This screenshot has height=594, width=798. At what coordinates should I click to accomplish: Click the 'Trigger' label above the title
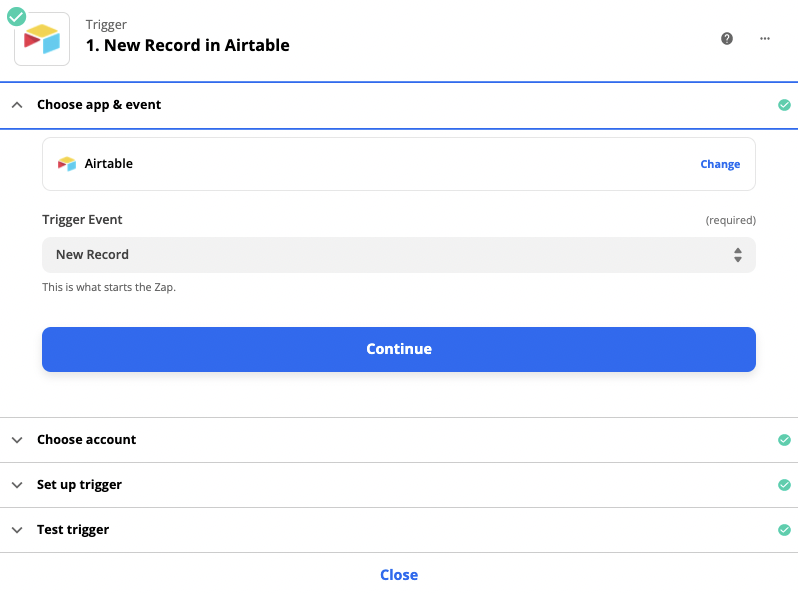(x=106, y=24)
